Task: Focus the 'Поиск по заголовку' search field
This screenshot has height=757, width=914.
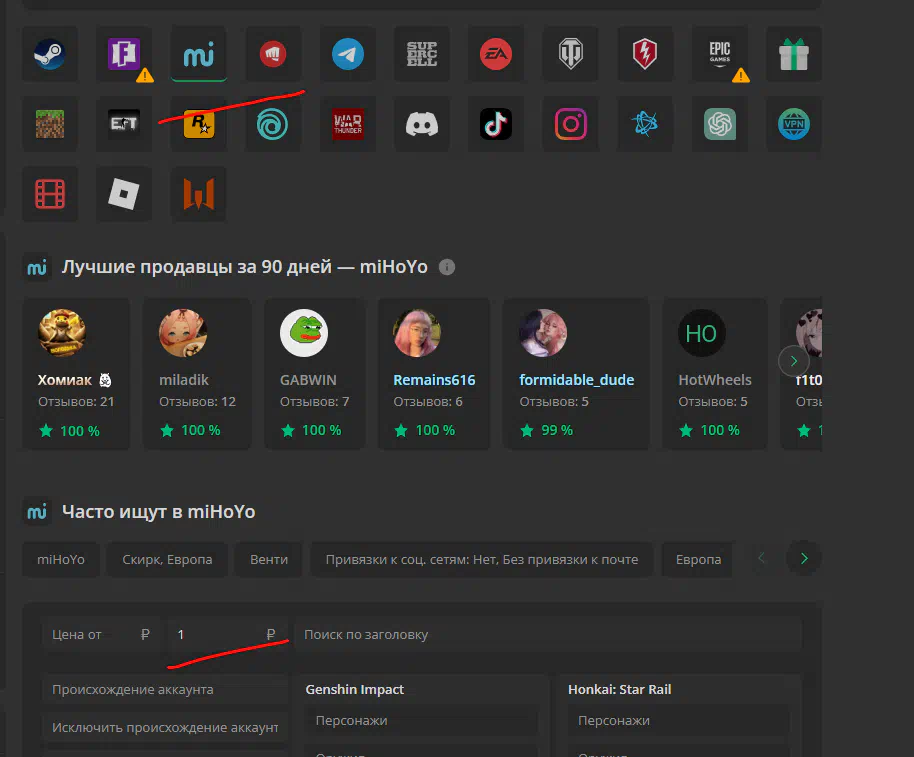Action: click(x=547, y=634)
